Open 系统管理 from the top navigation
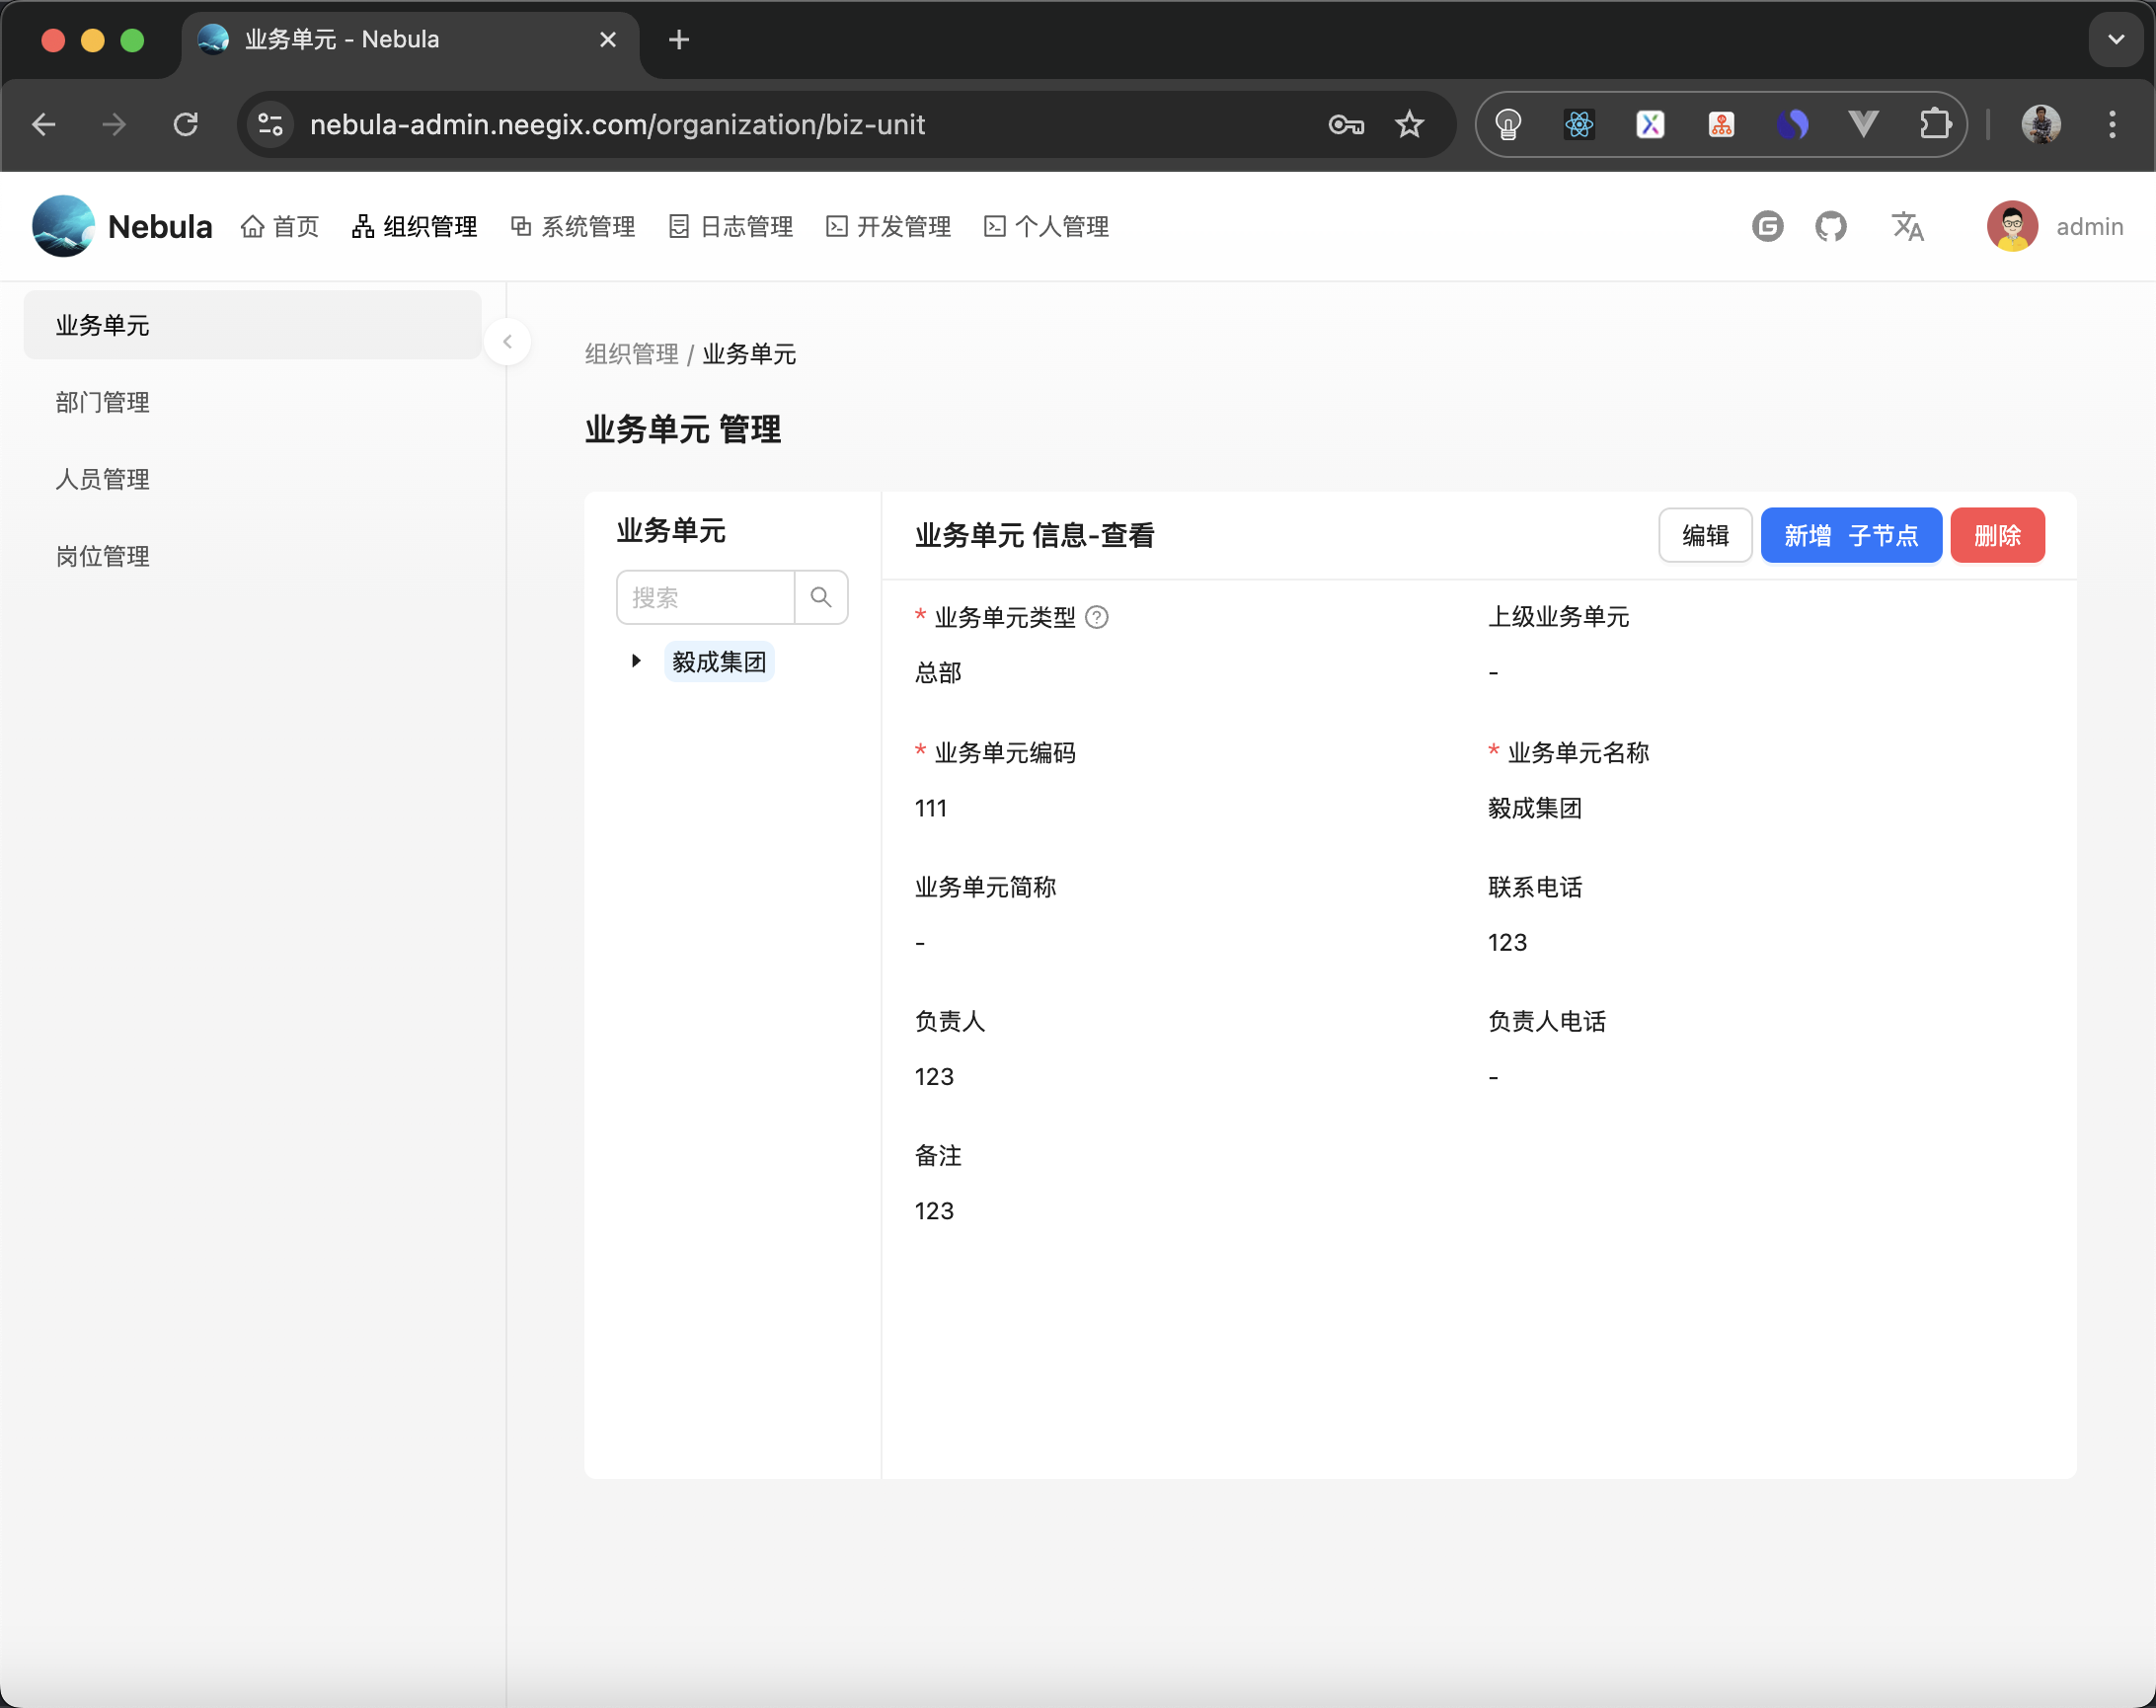Screen dimensions: 2156x1708 click(521, 226)
